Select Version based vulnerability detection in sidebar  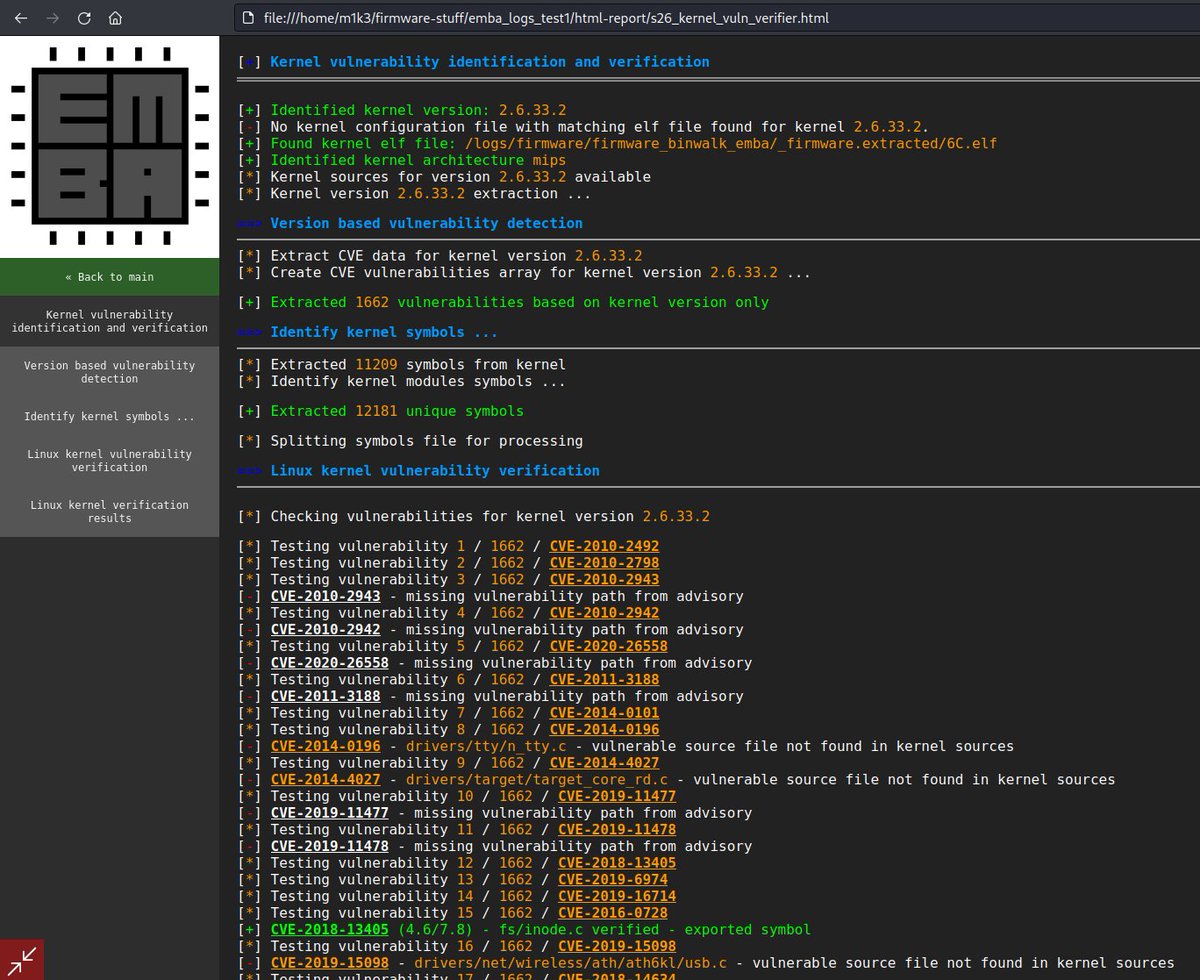coord(110,372)
